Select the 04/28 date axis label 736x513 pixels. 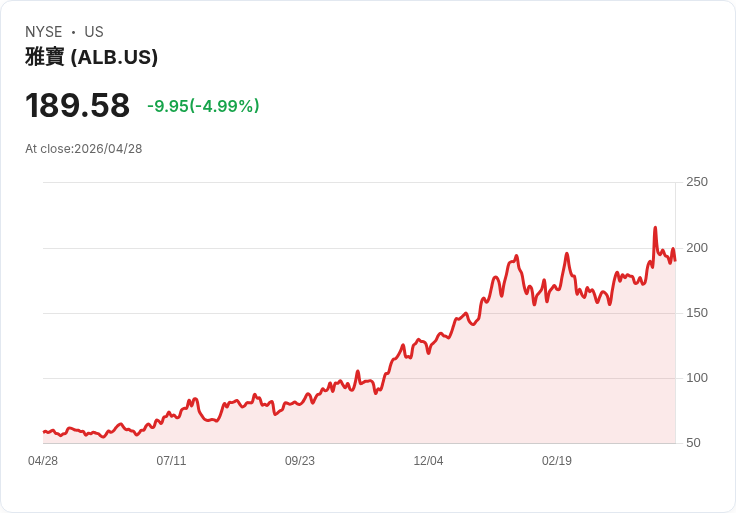[43, 461]
